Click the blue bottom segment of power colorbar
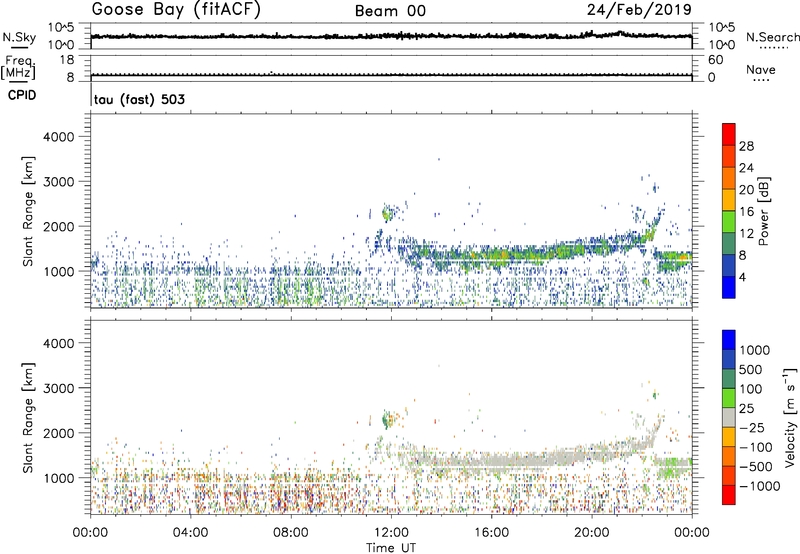This screenshot has width=800, height=554. click(729, 287)
